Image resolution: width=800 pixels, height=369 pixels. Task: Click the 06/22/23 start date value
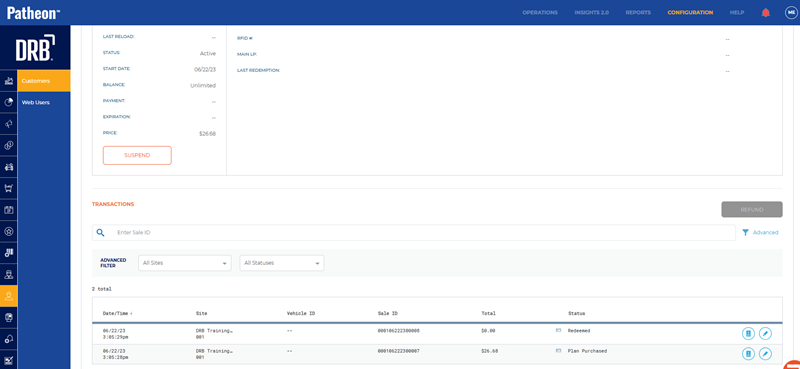(205, 69)
